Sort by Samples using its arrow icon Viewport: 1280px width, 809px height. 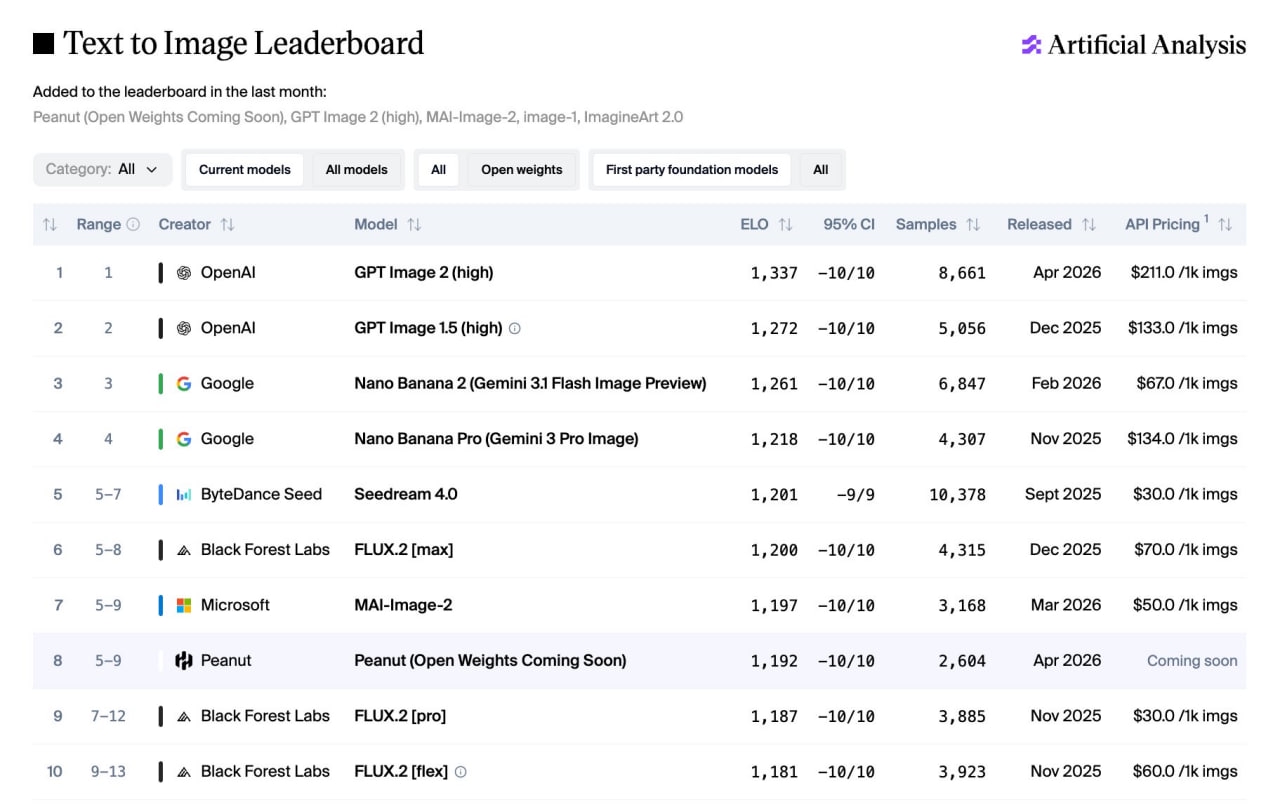pyautogui.click(x=973, y=225)
